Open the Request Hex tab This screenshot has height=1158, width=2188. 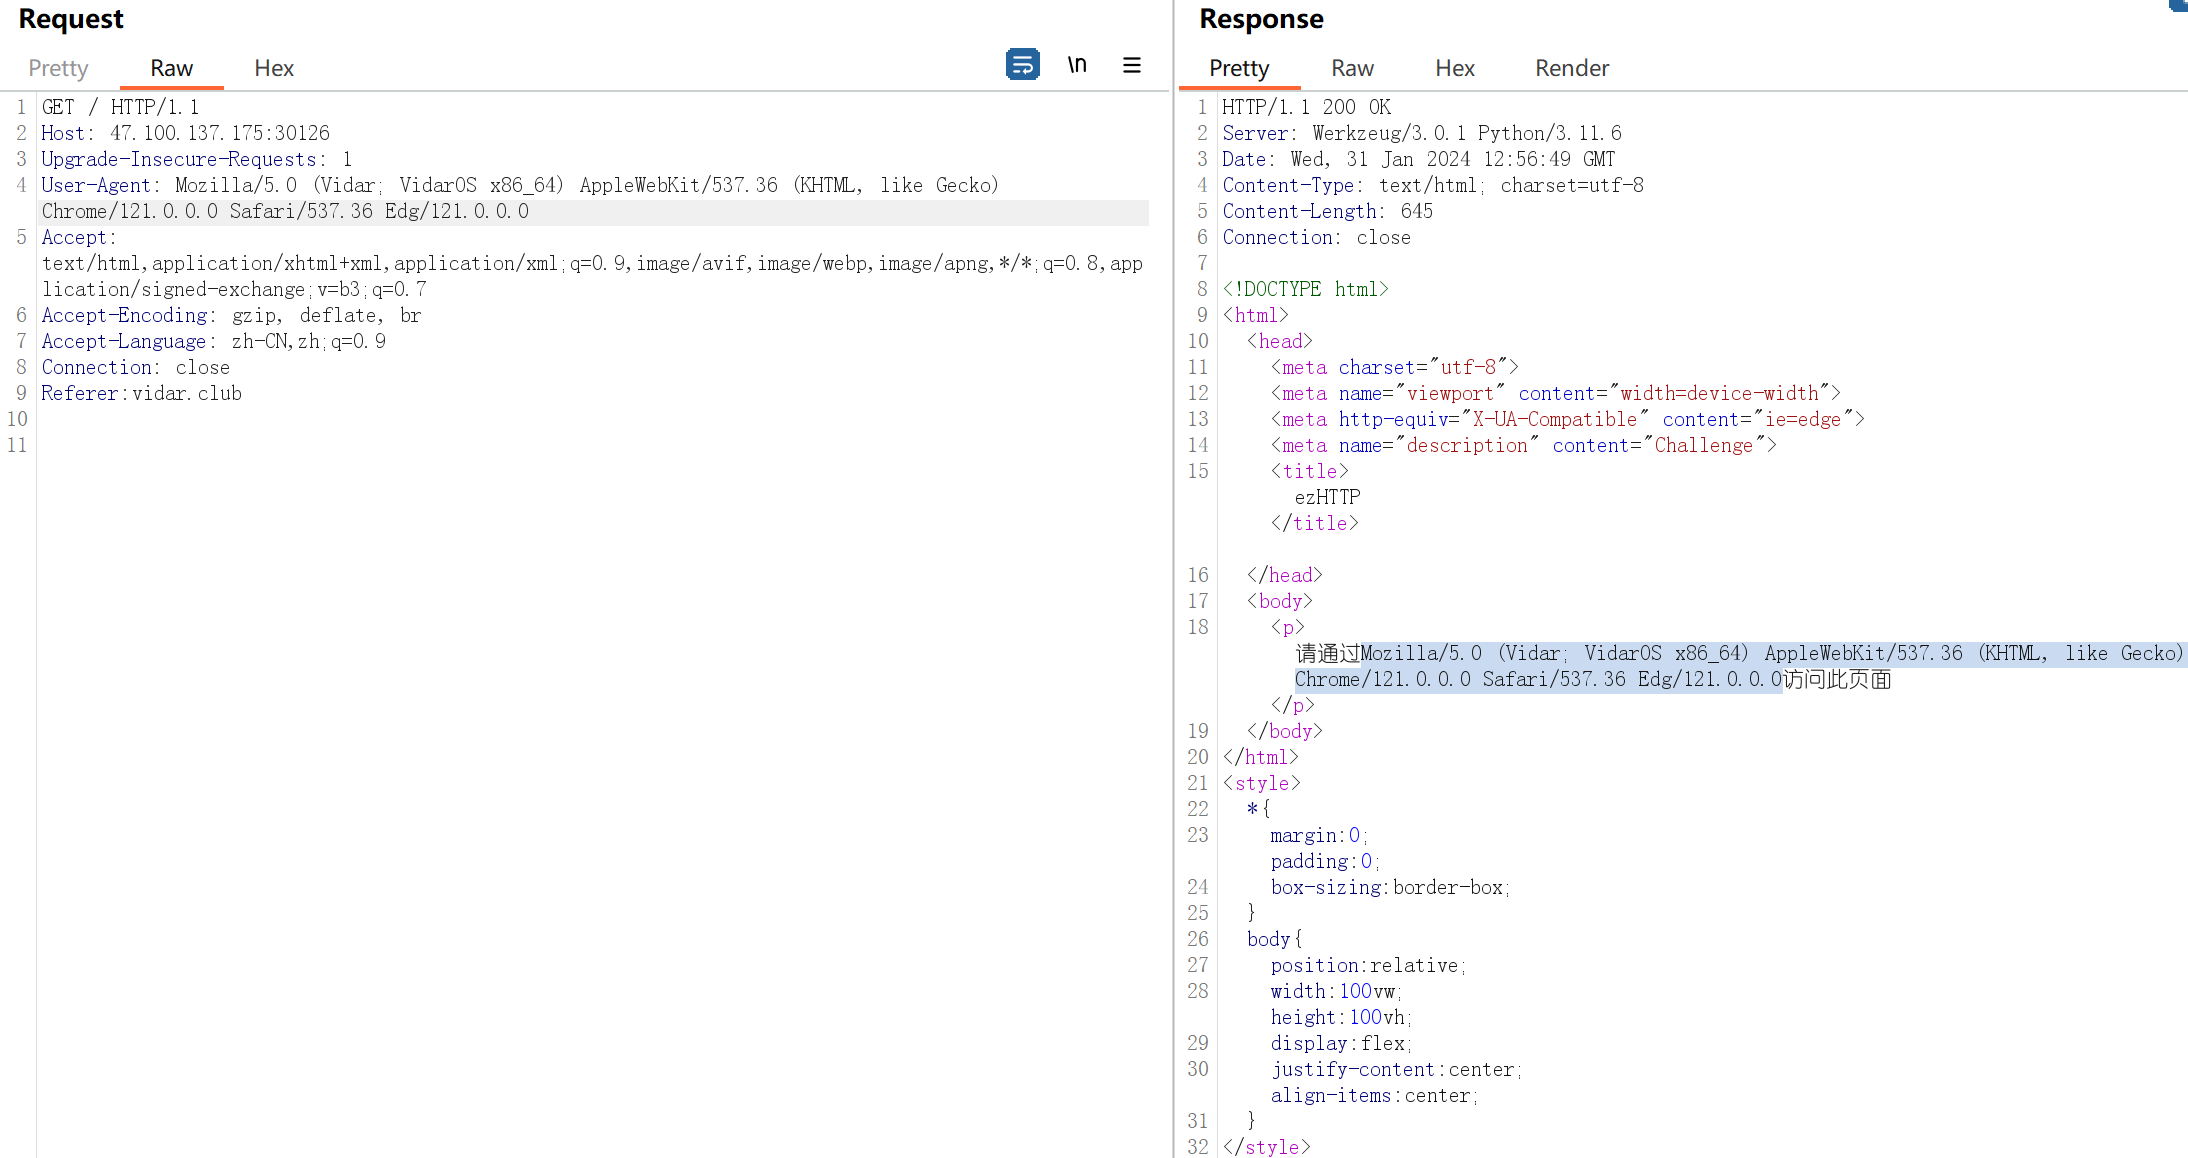point(273,68)
